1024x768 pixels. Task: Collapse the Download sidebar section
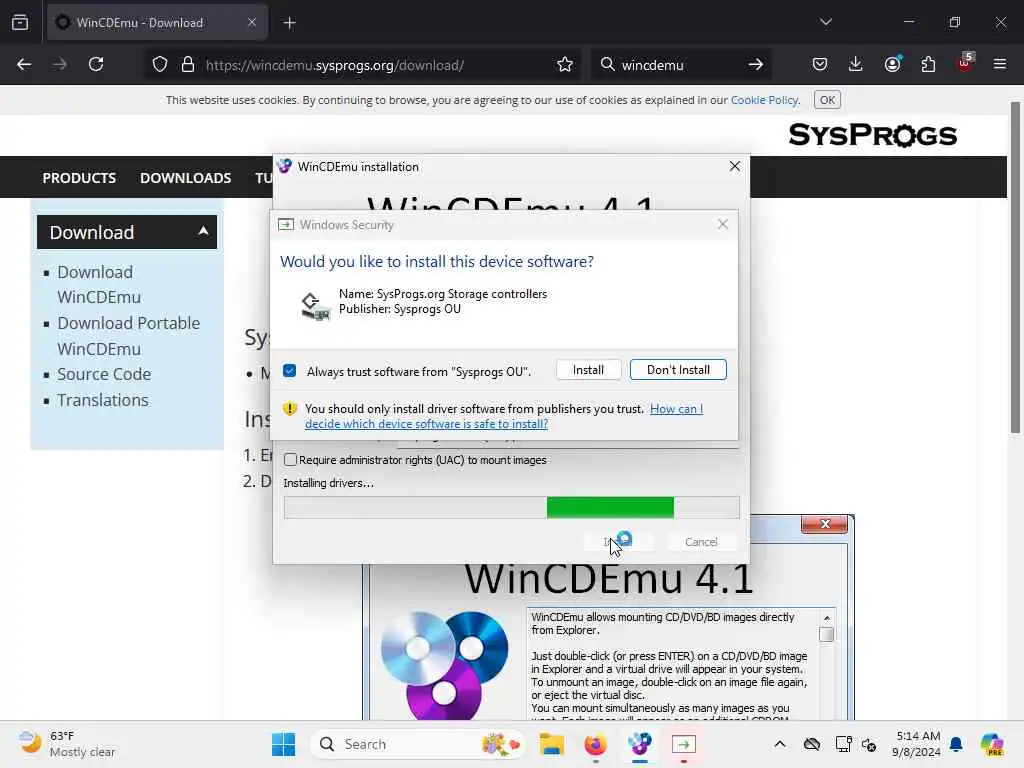coord(203,231)
